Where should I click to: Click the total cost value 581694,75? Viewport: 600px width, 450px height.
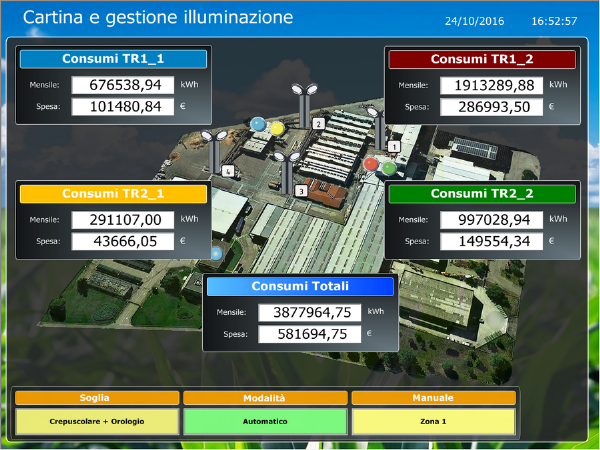click(x=310, y=334)
